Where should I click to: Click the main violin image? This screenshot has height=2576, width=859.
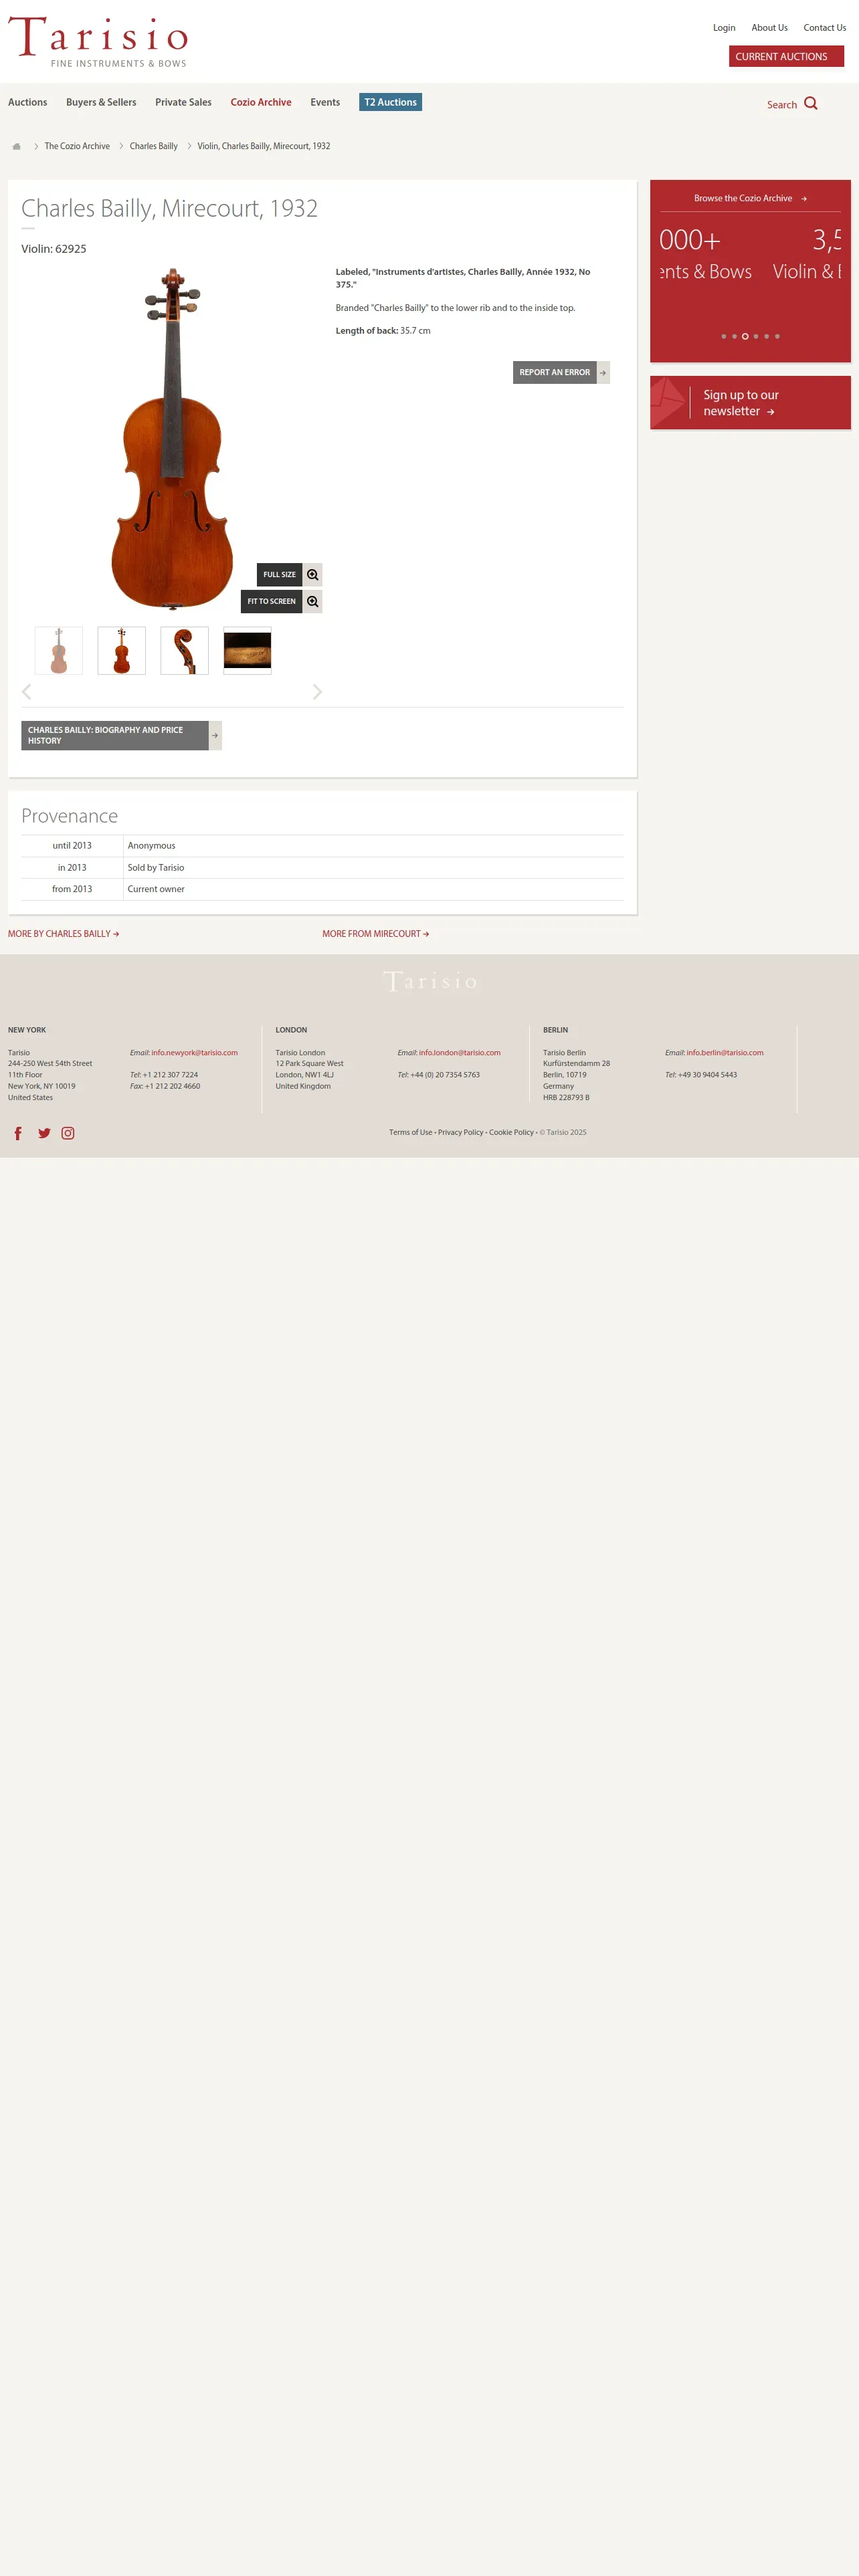click(x=172, y=438)
